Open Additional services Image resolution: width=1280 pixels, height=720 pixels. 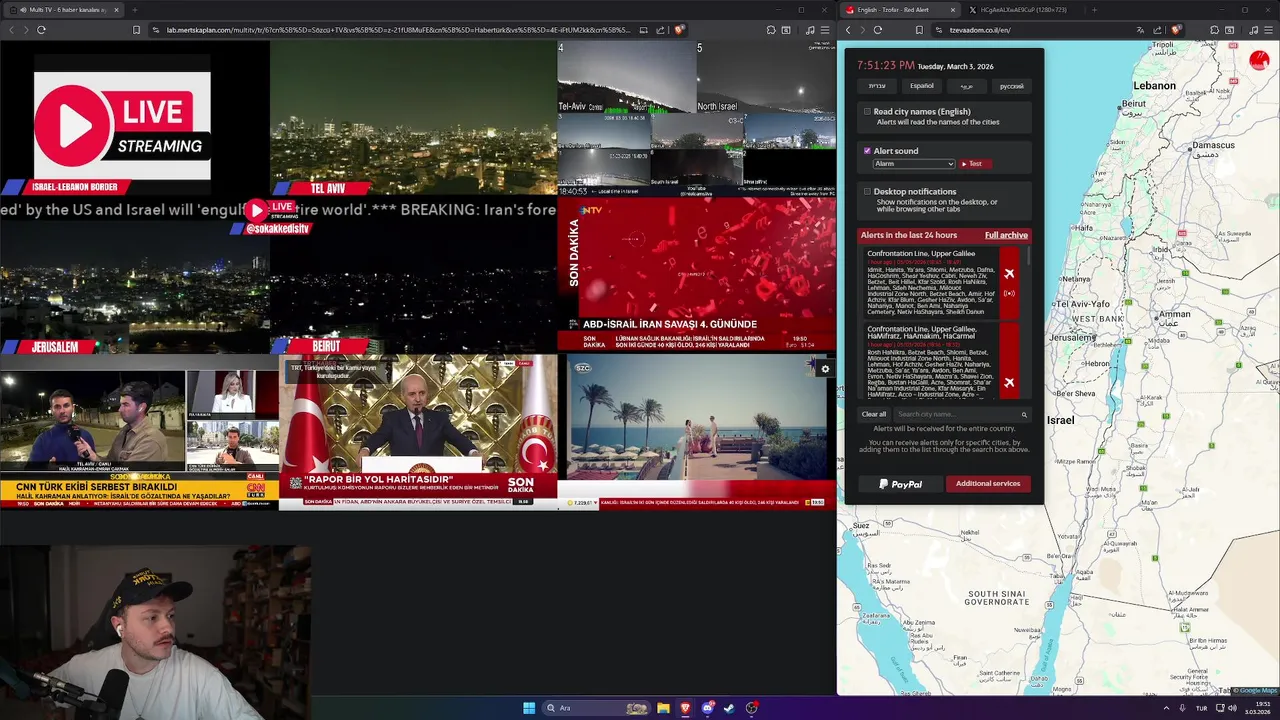pos(988,484)
